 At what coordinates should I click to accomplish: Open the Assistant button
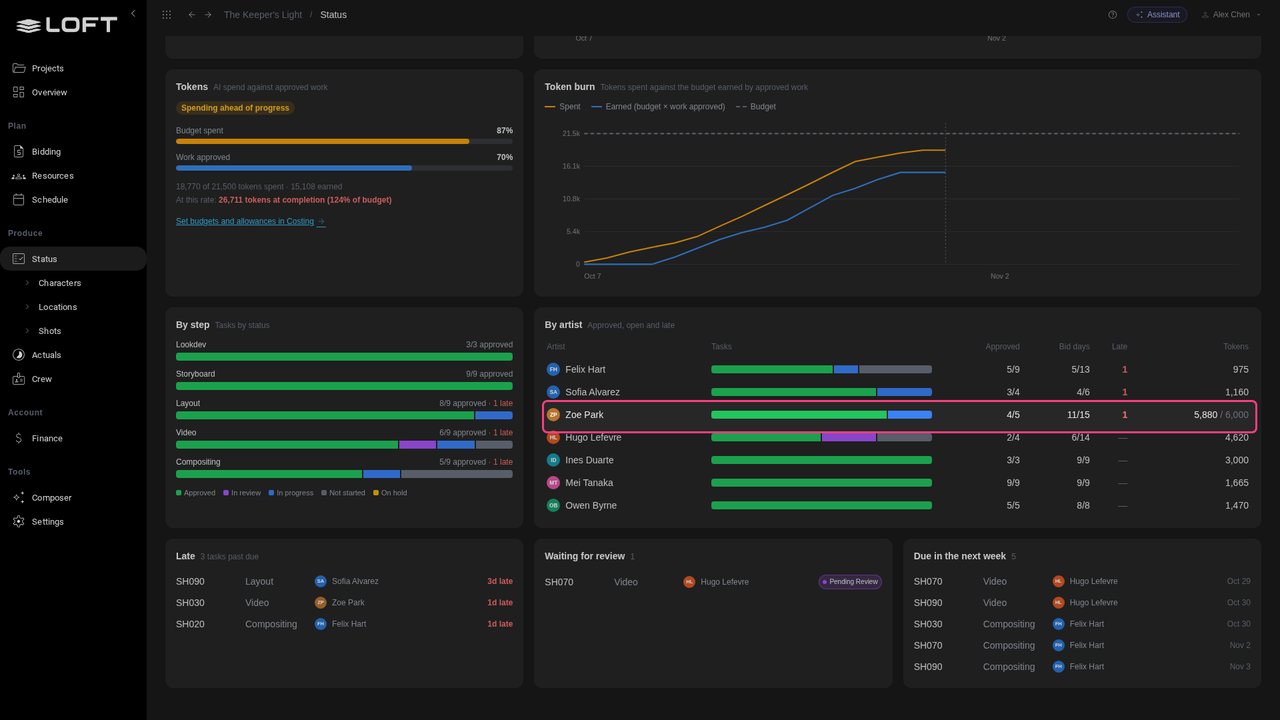[1157, 15]
